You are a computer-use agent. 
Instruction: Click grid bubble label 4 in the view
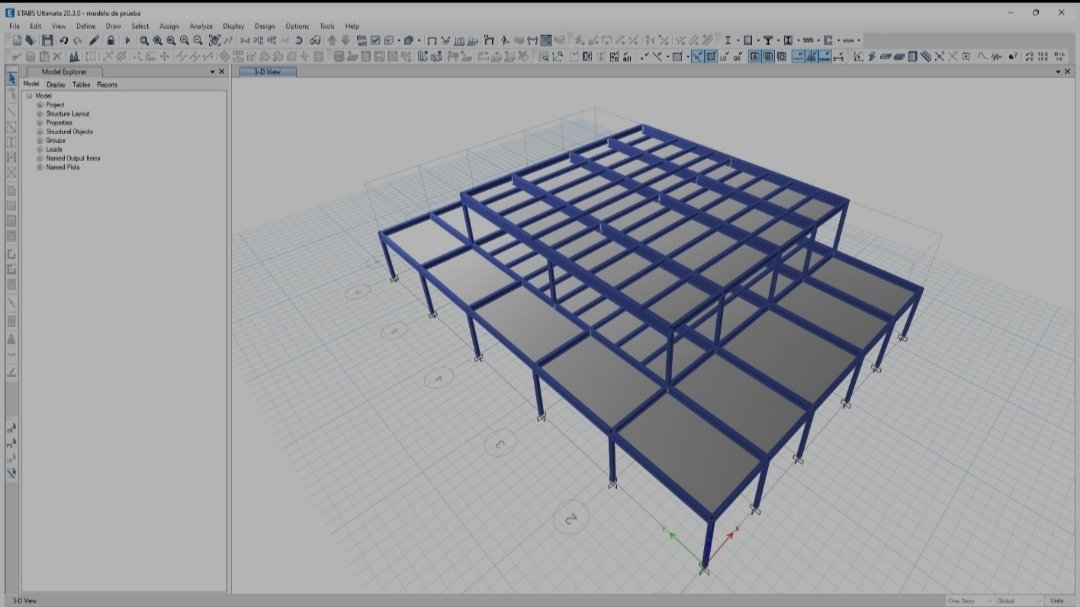click(439, 378)
